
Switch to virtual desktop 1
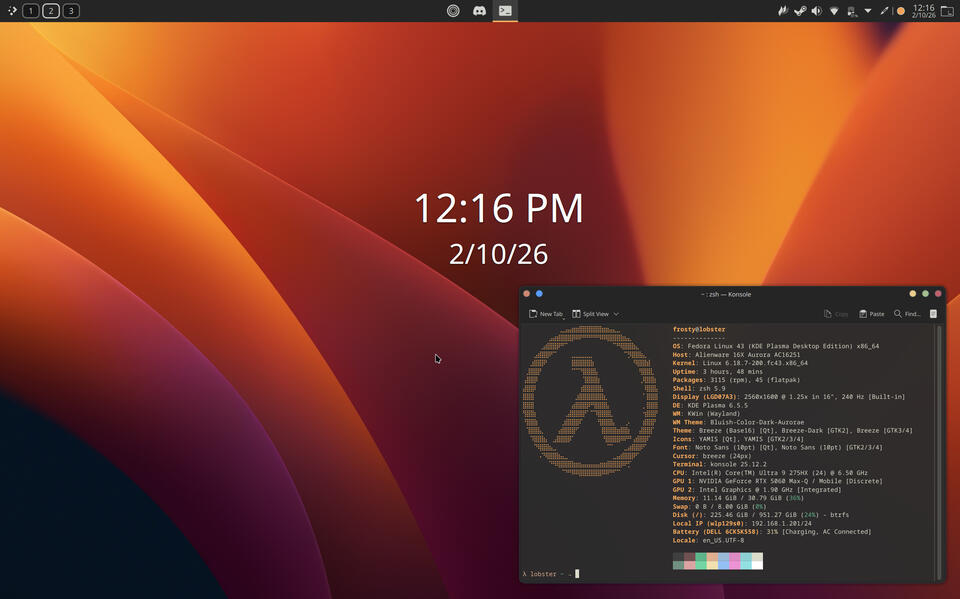(x=31, y=11)
